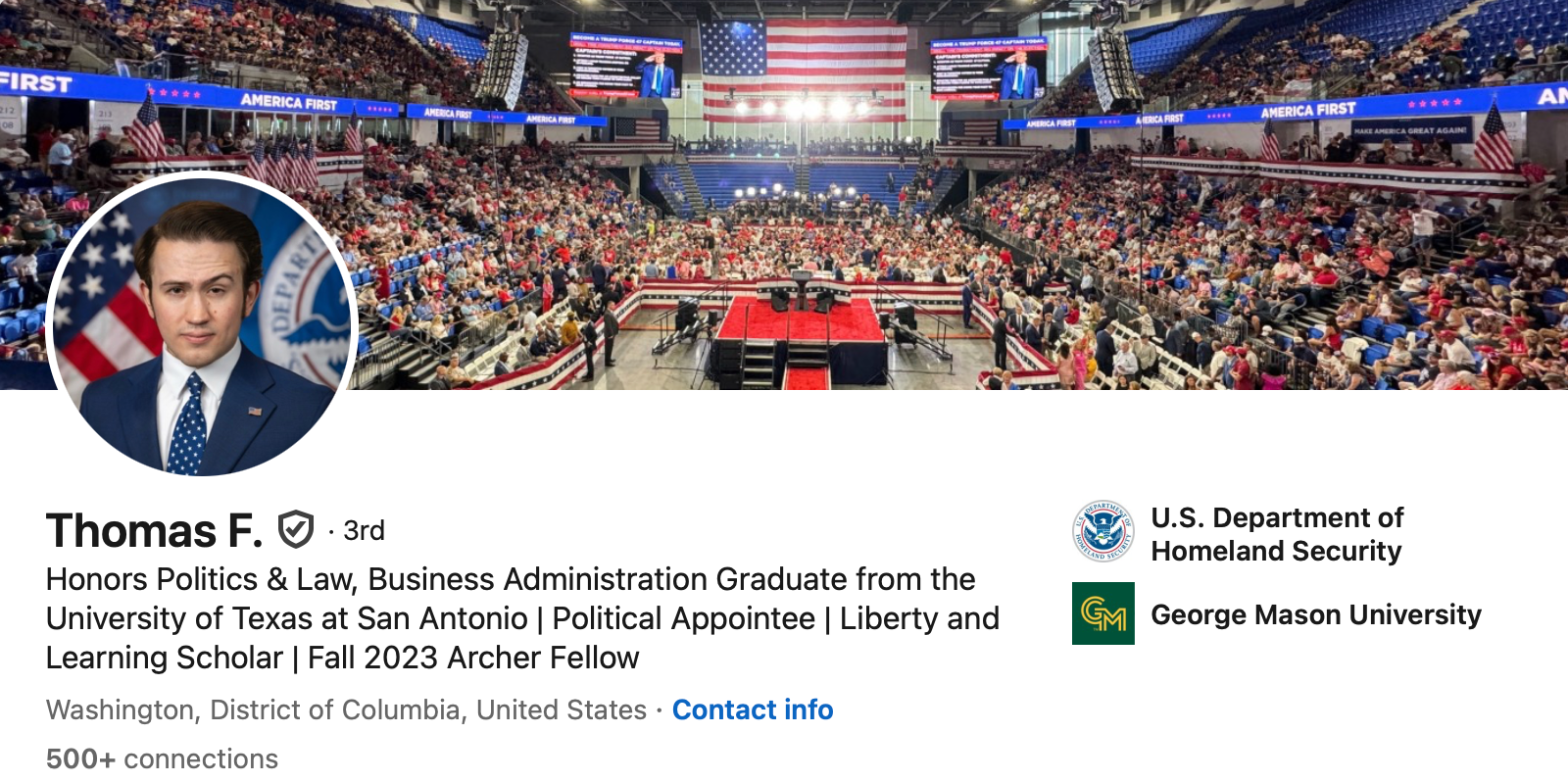The height and width of the screenshot is (782, 1568).
Task: Click the Homeland Security seal logo
Action: (1103, 531)
